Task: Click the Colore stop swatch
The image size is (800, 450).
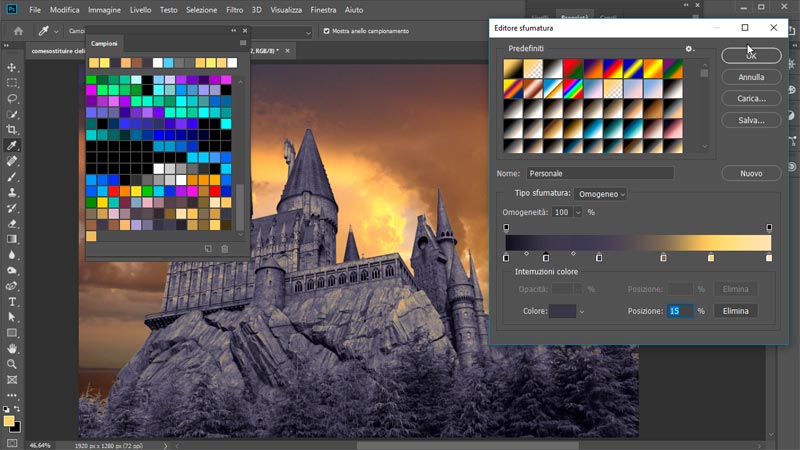Action: (x=562, y=311)
